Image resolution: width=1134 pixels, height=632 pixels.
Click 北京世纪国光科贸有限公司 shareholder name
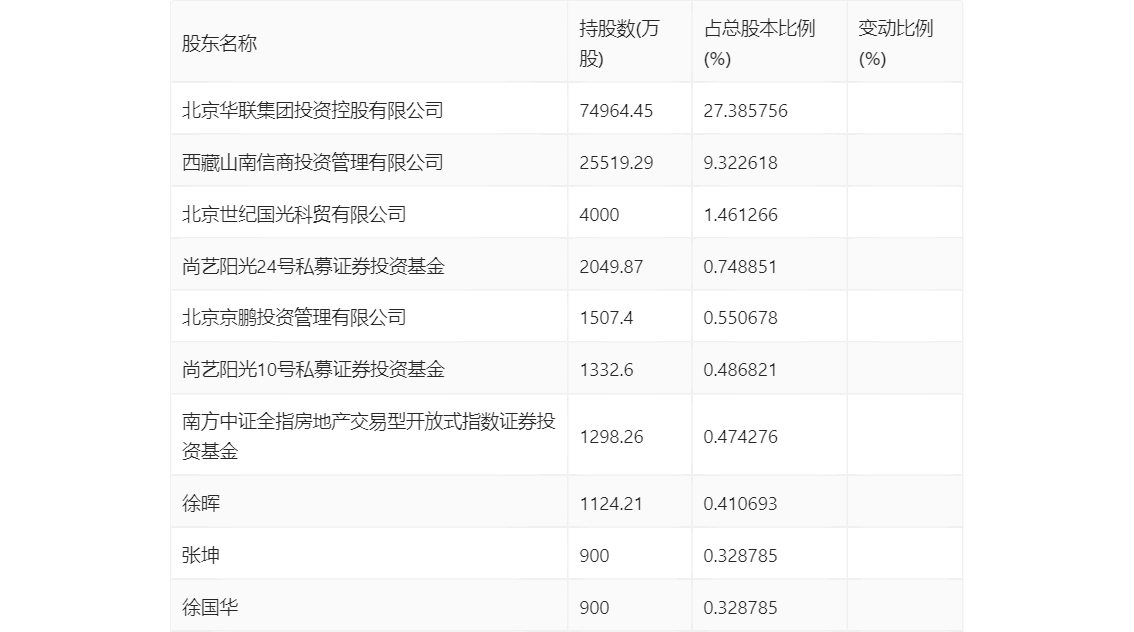[294, 215]
